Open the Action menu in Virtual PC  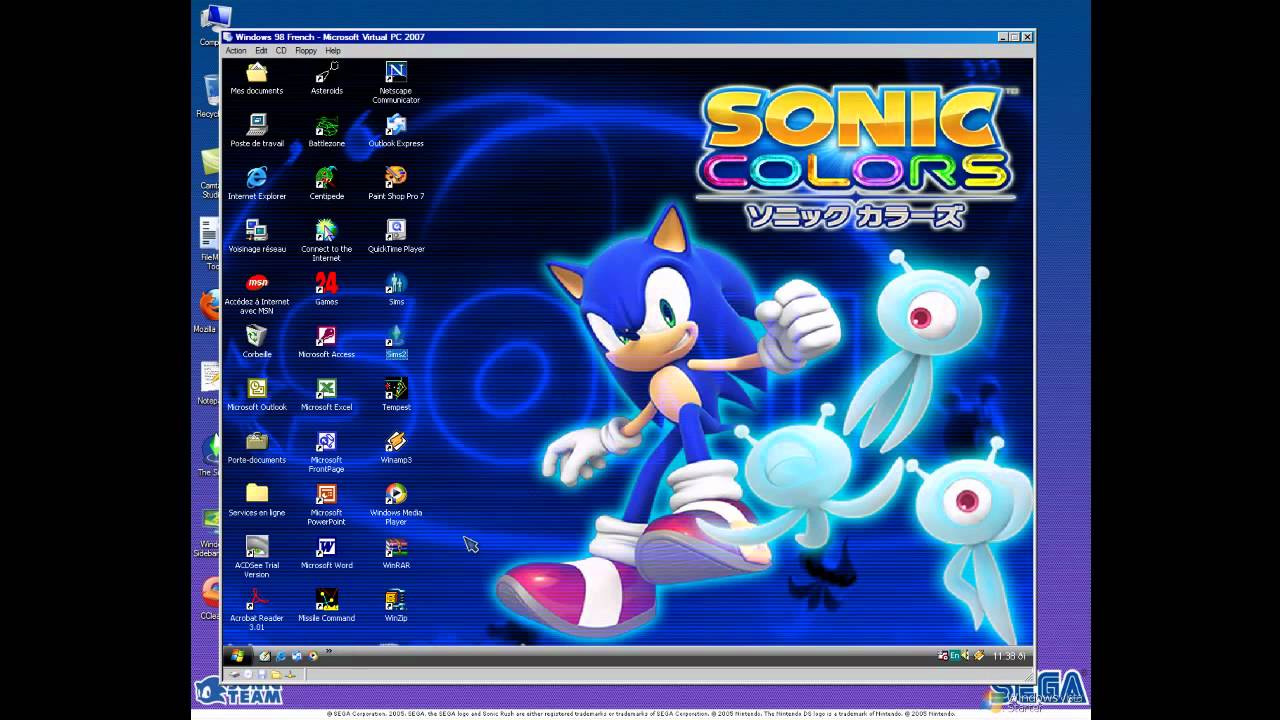pyautogui.click(x=236, y=50)
